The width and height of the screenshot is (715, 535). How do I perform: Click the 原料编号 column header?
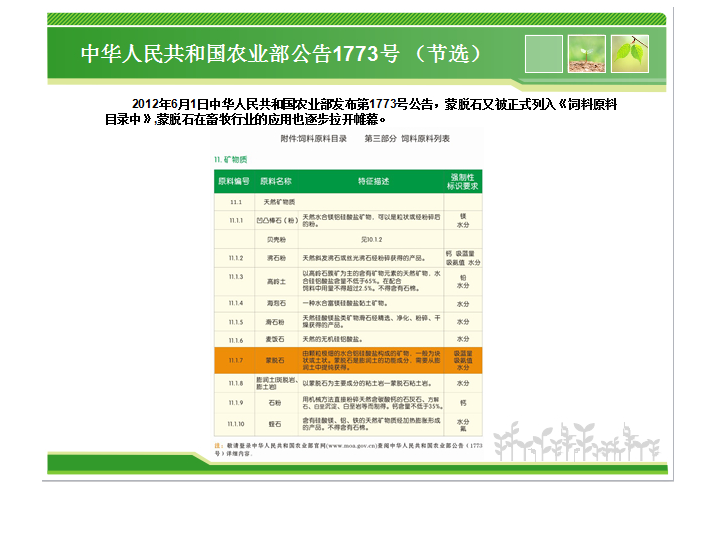tap(233, 181)
